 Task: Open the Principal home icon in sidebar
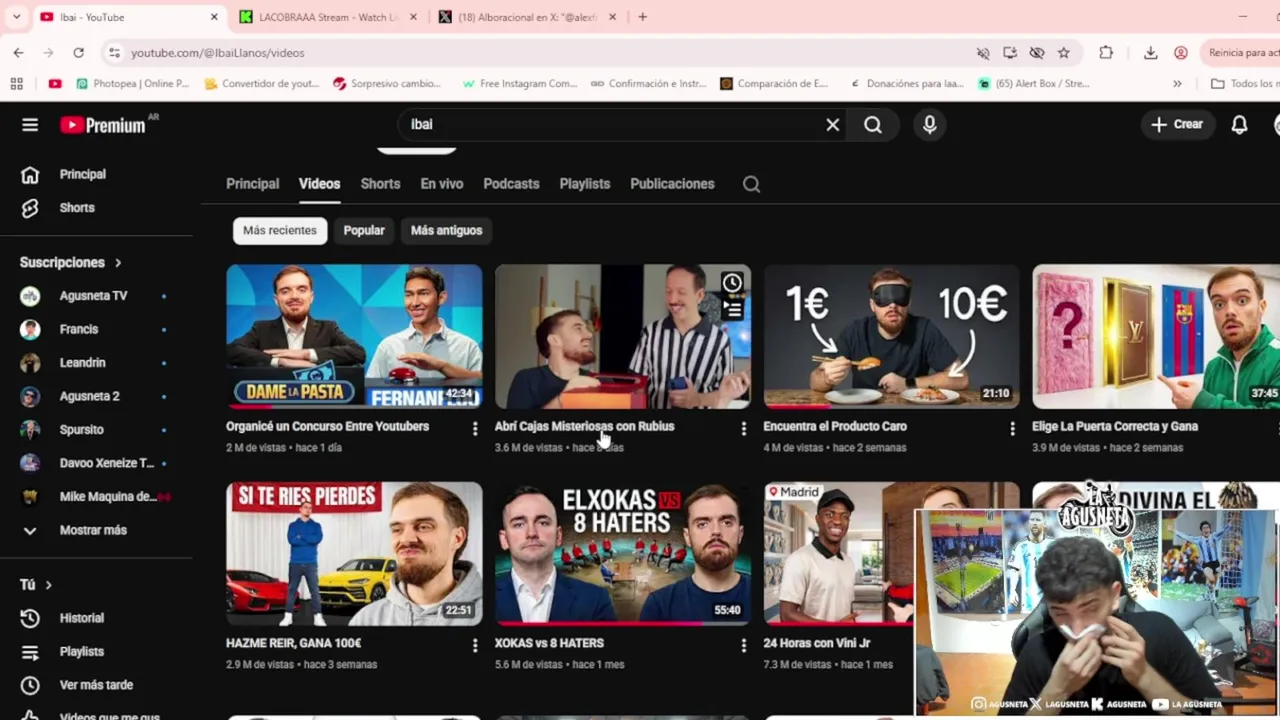pos(30,174)
